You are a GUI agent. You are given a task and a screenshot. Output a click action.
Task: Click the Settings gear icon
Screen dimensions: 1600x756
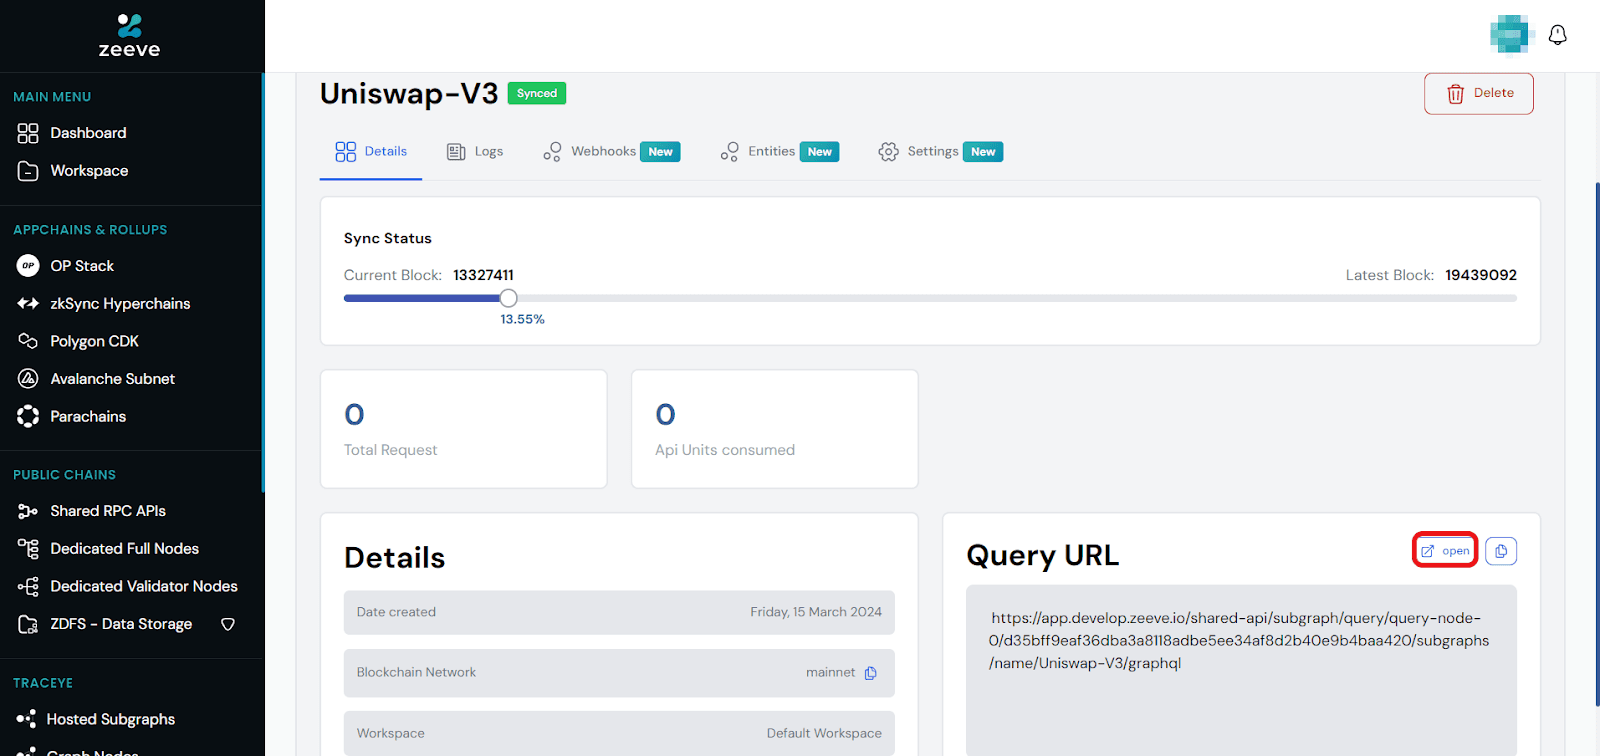(x=888, y=152)
